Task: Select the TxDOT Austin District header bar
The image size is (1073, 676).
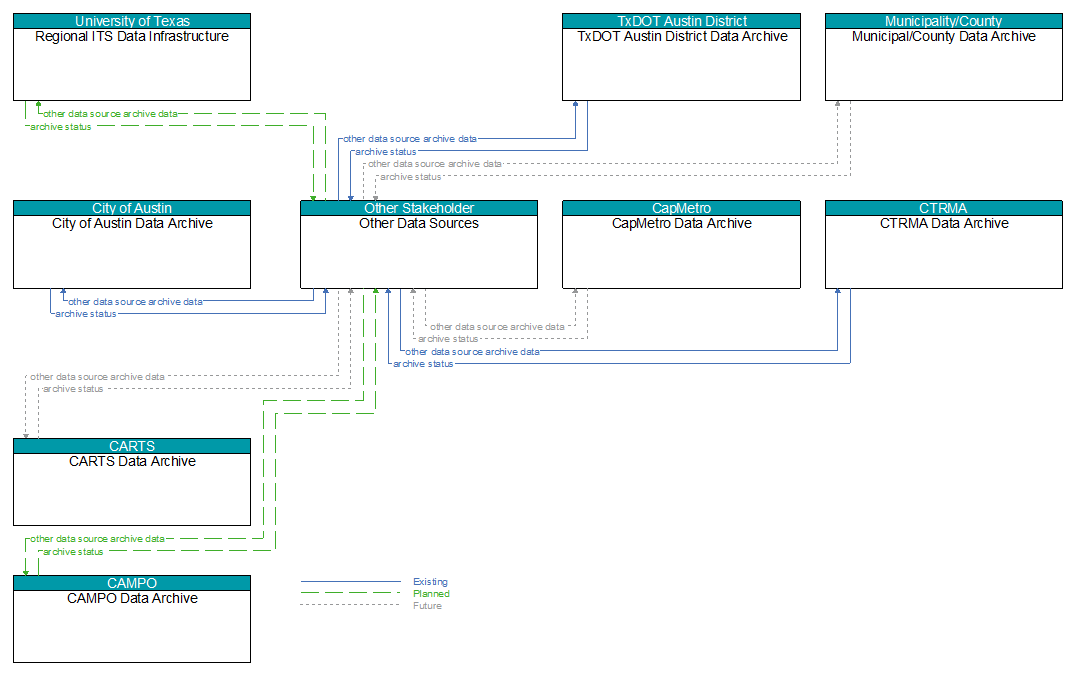Action: point(682,21)
